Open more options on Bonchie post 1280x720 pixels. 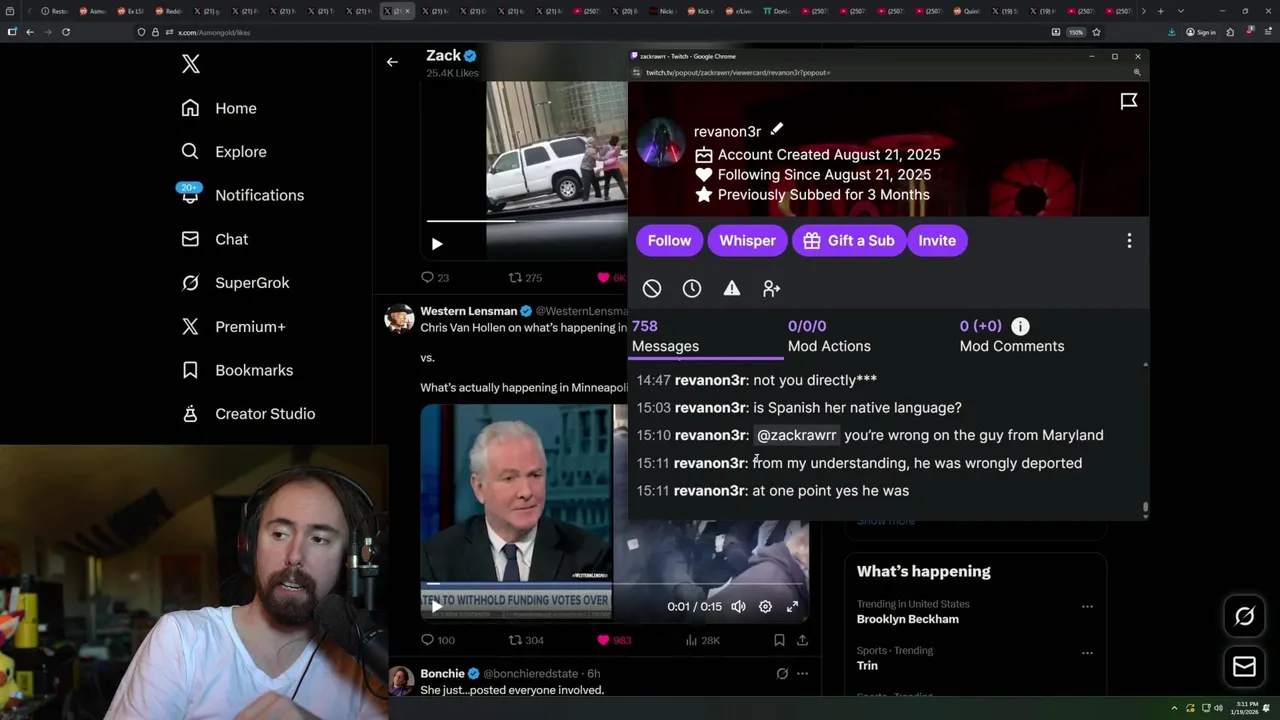(x=802, y=674)
